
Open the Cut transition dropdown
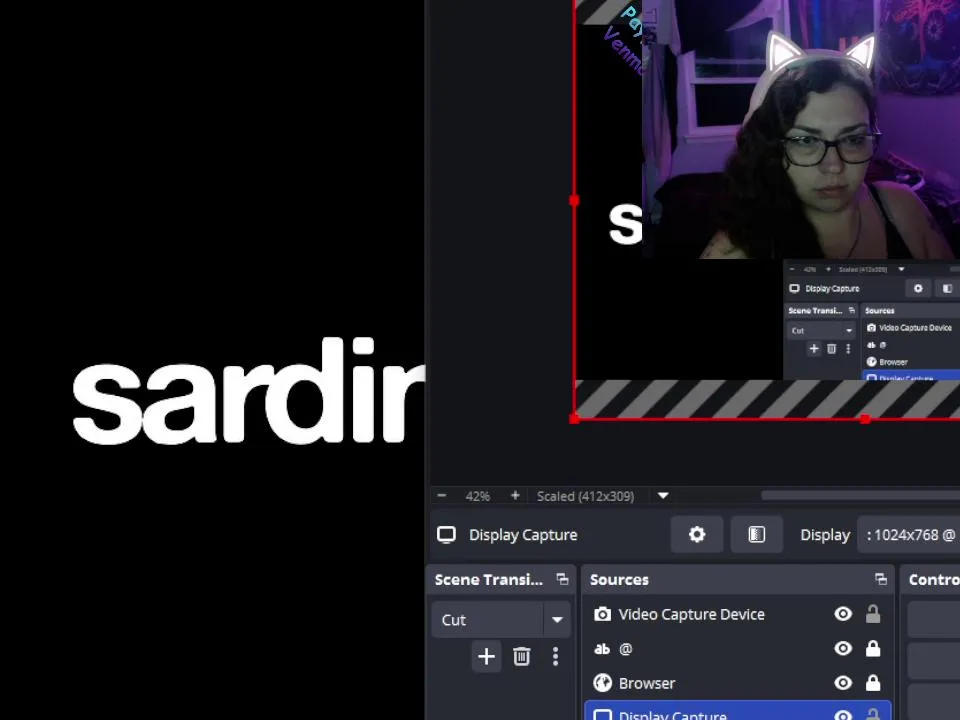point(501,620)
